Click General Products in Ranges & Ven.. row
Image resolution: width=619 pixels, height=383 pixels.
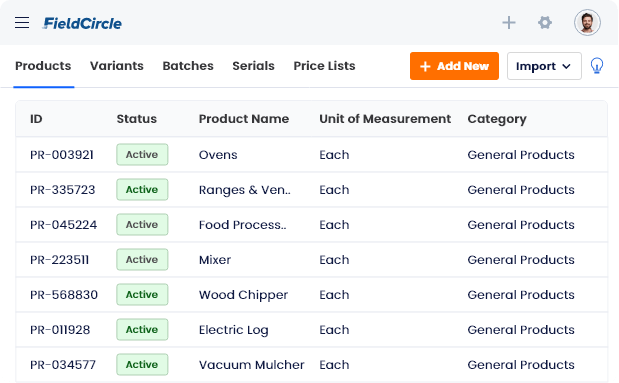coord(521,190)
